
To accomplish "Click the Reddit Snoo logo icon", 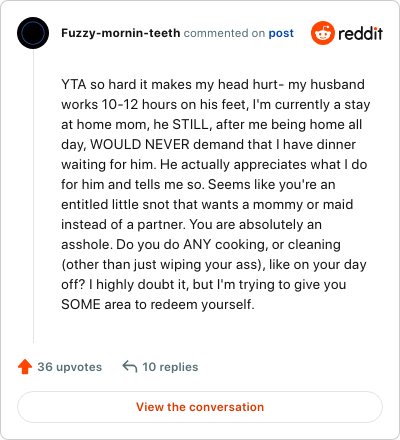I will (322, 33).
